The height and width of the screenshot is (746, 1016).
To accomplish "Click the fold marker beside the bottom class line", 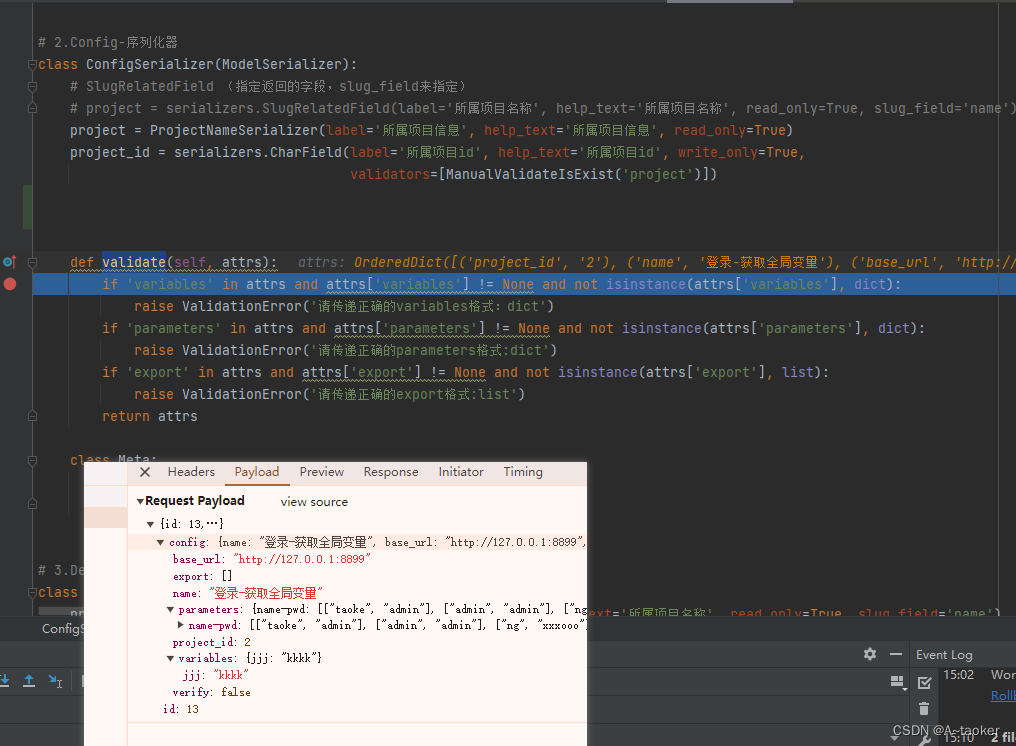I will pos(32,592).
